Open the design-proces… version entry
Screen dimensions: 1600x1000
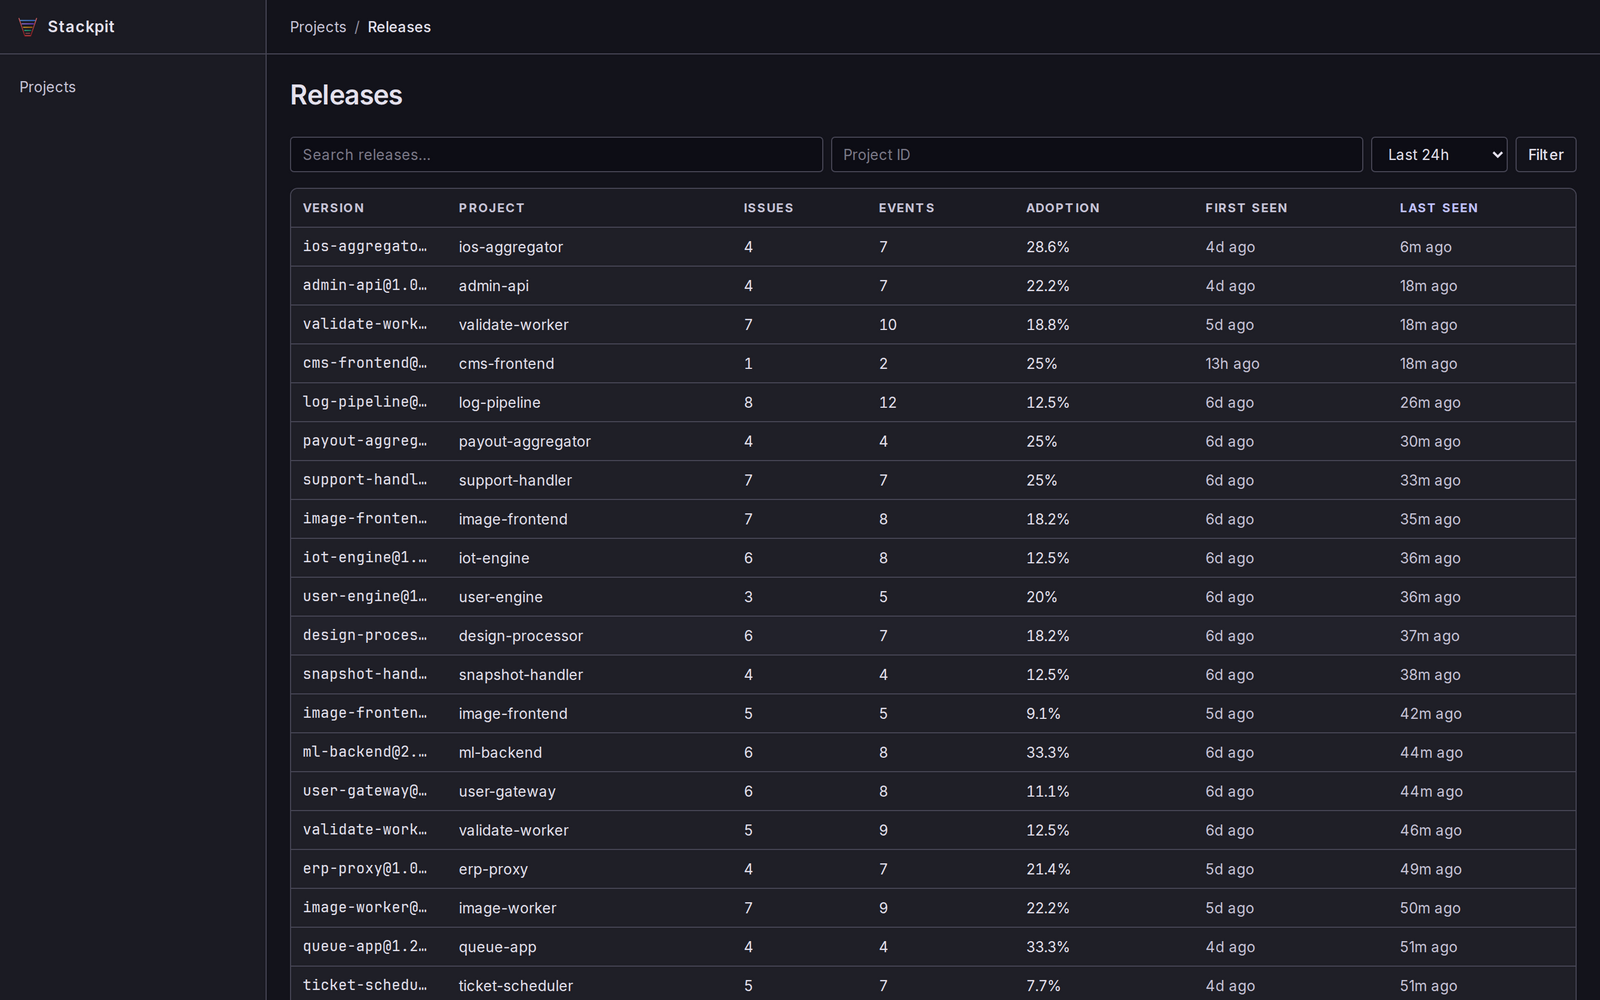click(x=365, y=637)
